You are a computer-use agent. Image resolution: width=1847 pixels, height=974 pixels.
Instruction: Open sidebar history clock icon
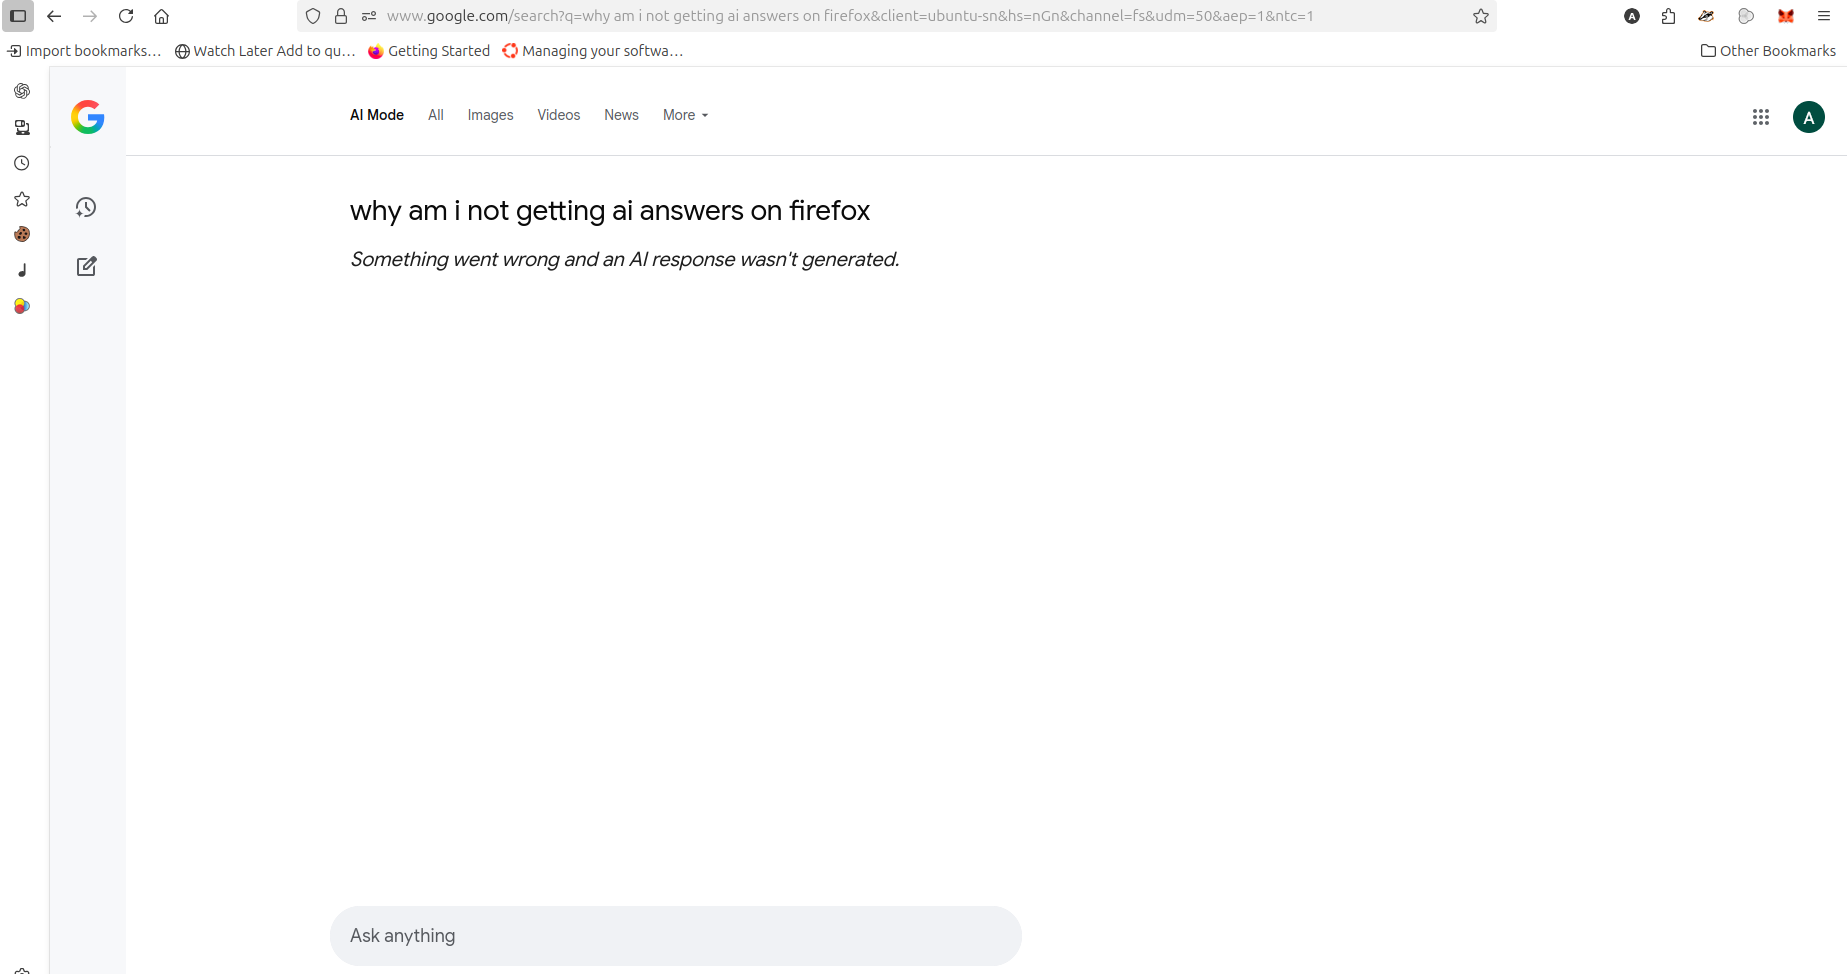pyautogui.click(x=22, y=163)
